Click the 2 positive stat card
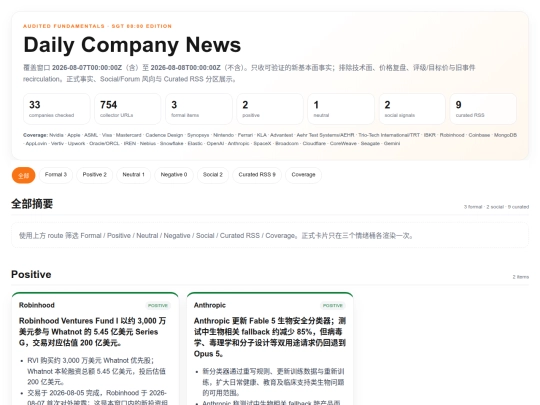The width and height of the screenshot is (540, 405). (270, 109)
